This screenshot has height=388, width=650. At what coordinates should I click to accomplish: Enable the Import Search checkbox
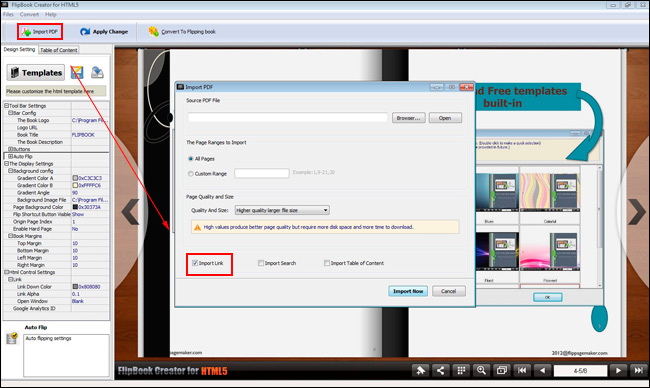click(261, 263)
